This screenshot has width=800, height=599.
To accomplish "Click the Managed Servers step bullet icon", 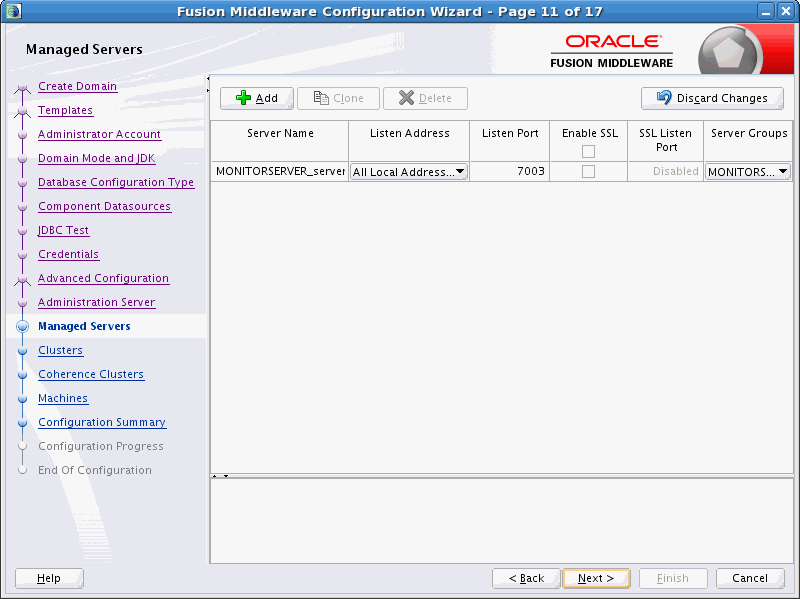I will point(22,327).
